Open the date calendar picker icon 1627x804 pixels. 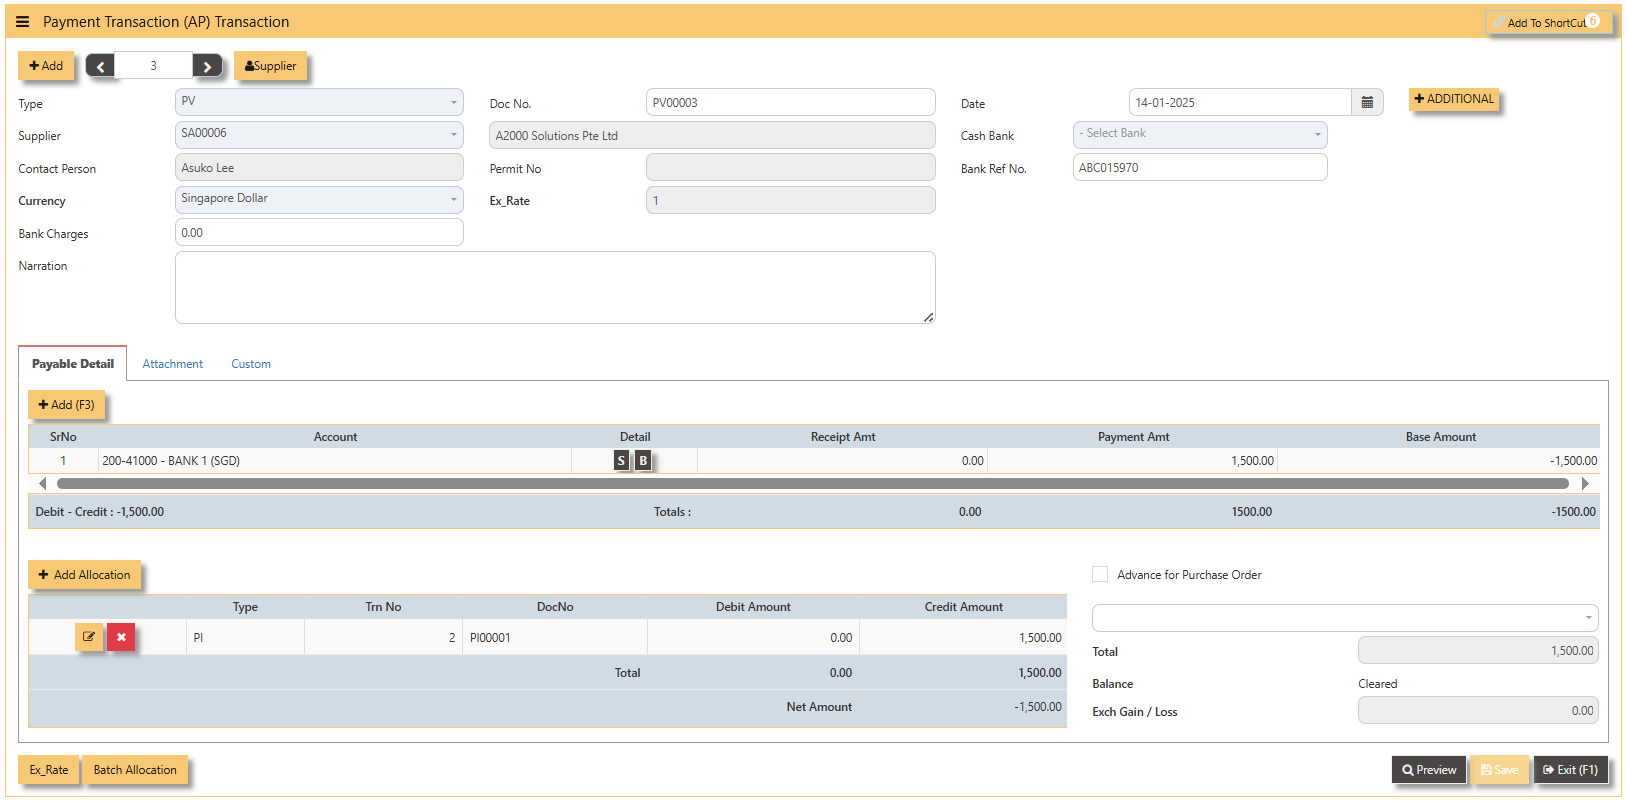[1367, 102]
